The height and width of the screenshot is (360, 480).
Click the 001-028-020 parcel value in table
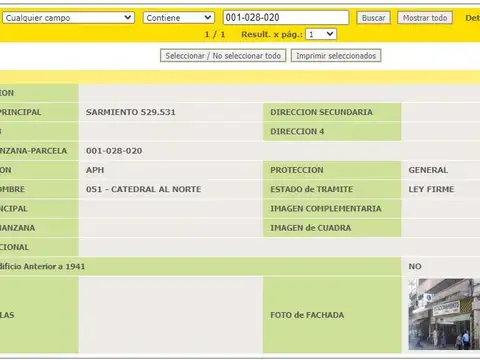(x=114, y=151)
